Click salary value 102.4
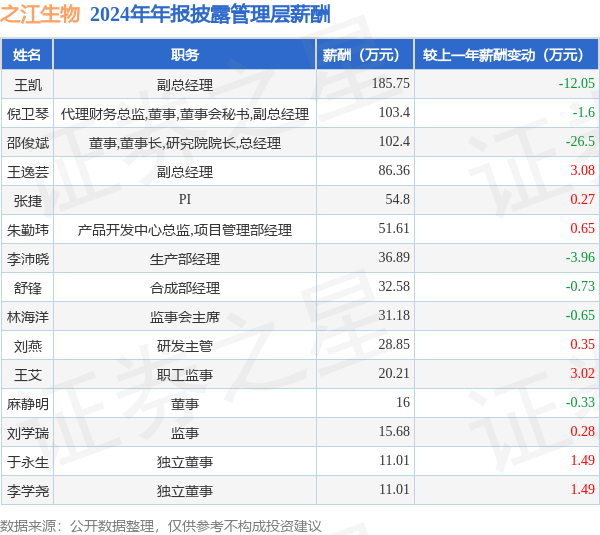 click(394, 141)
